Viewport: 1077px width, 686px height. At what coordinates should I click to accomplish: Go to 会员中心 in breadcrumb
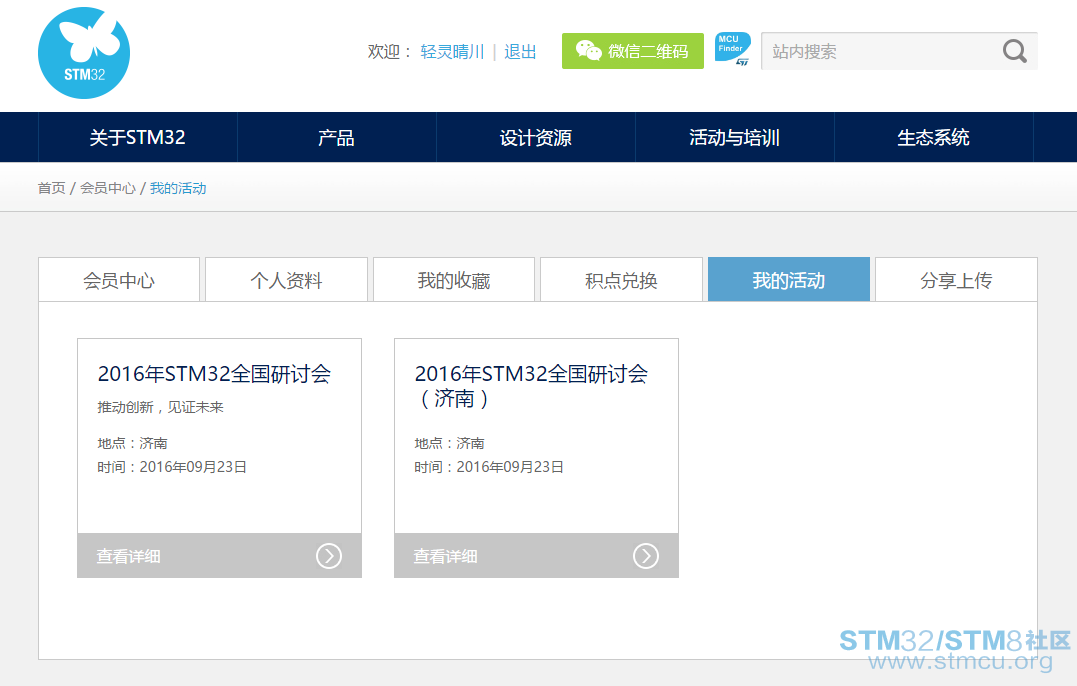point(108,188)
